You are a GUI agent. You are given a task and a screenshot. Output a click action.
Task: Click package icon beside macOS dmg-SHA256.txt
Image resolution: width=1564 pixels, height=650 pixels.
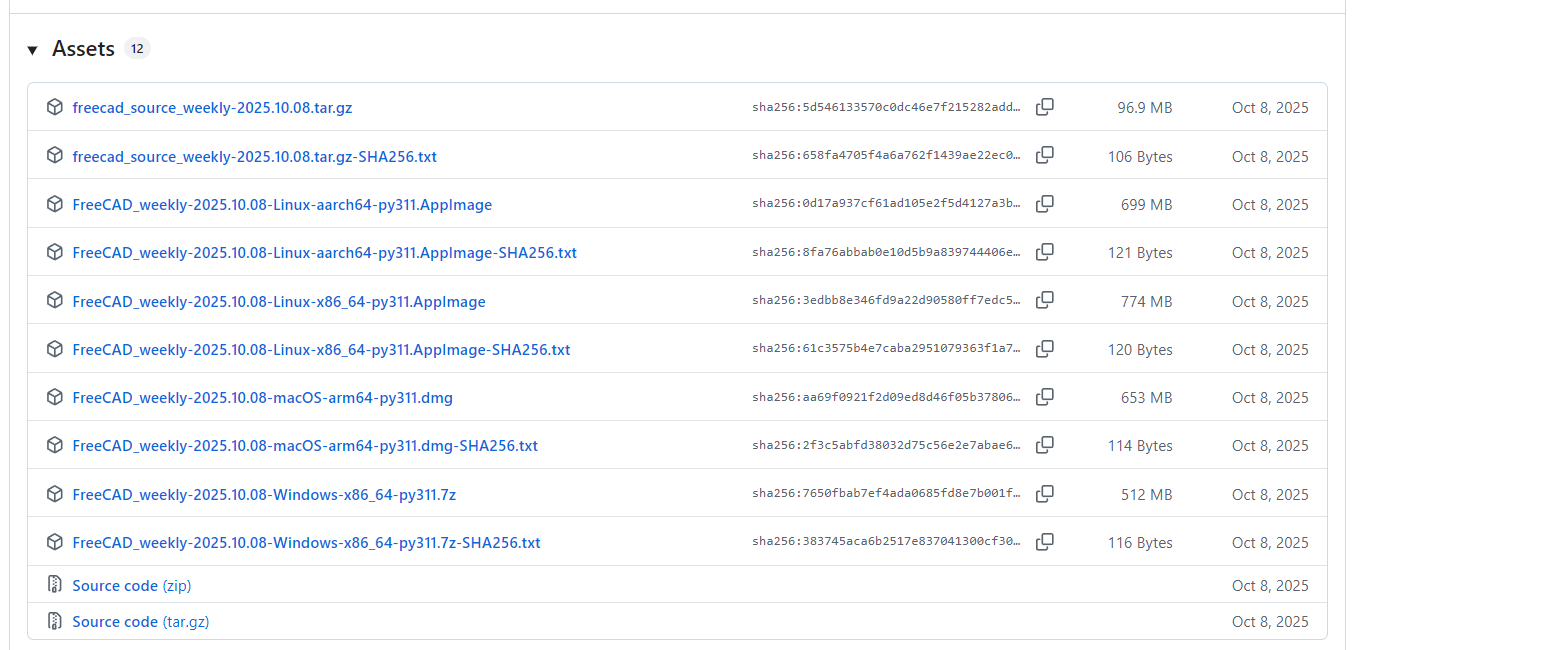click(x=55, y=445)
